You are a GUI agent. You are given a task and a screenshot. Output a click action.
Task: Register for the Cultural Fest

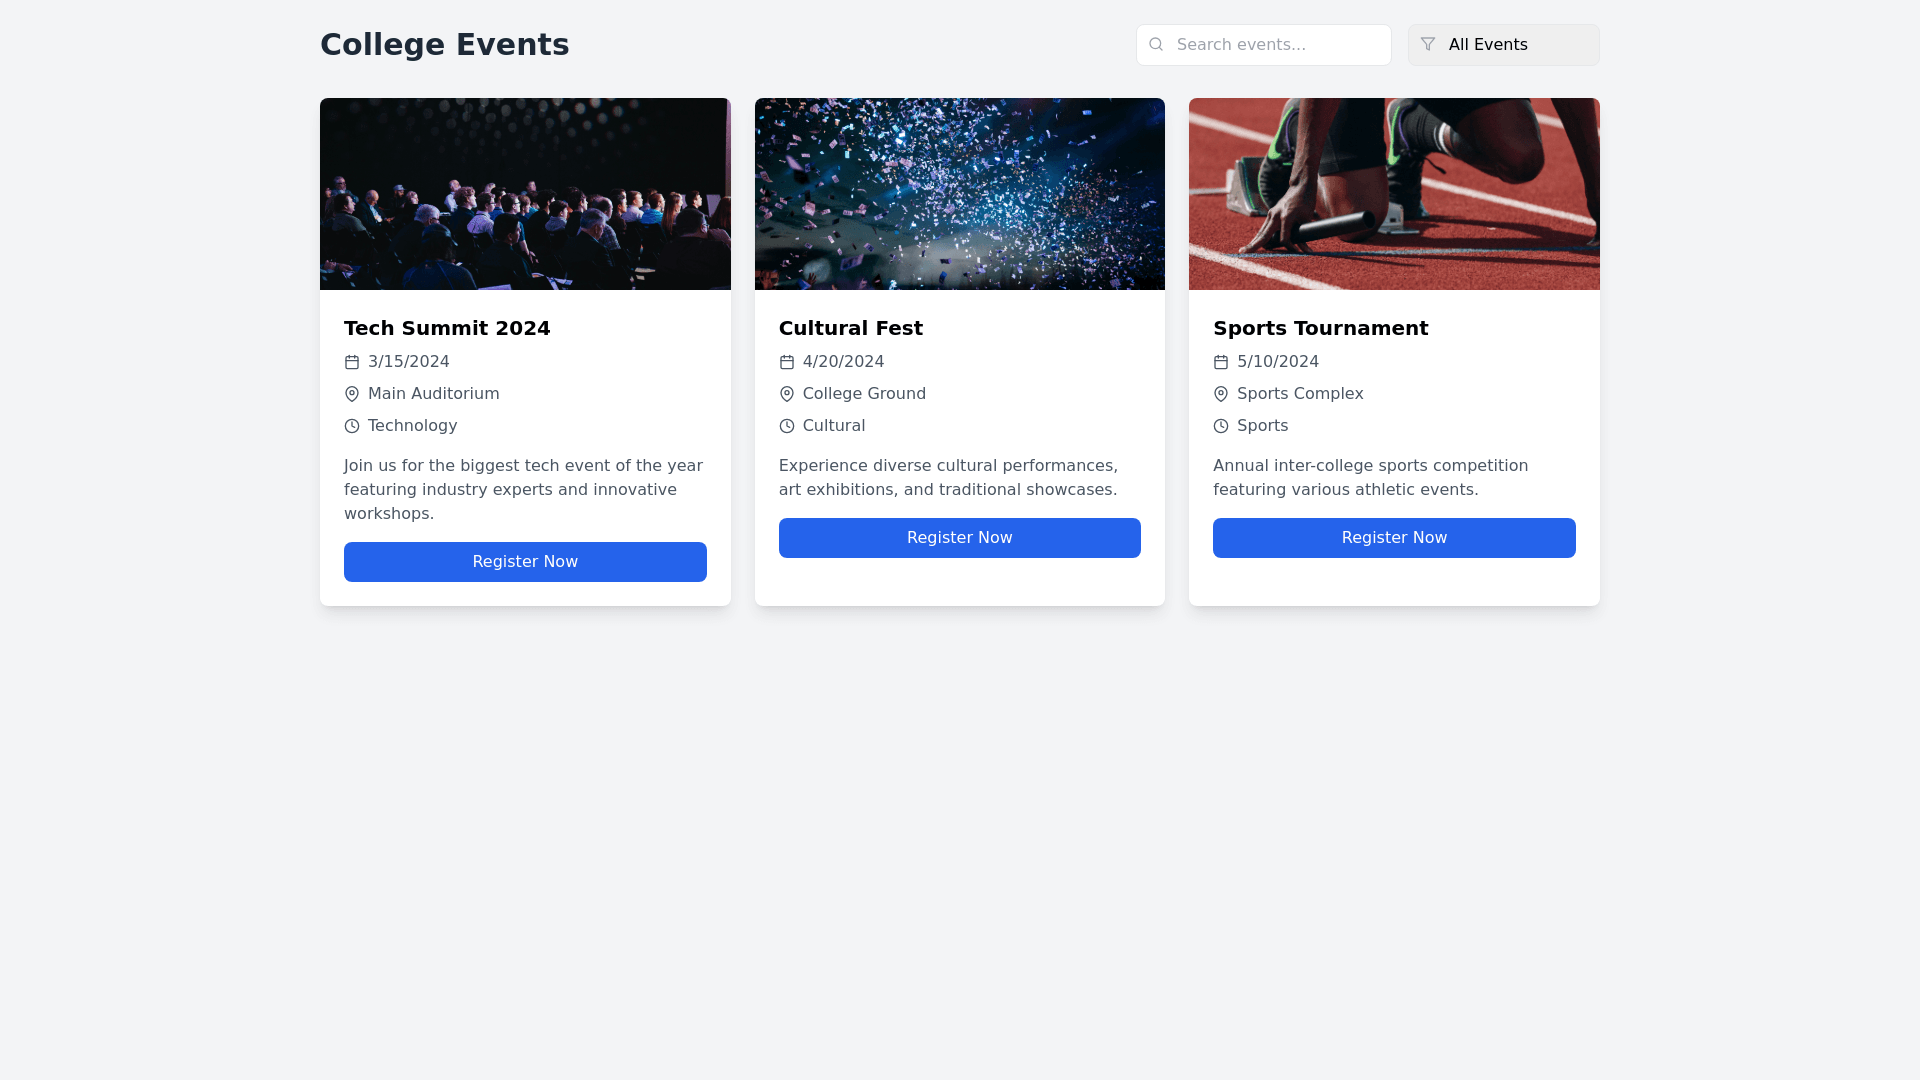click(960, 538)
